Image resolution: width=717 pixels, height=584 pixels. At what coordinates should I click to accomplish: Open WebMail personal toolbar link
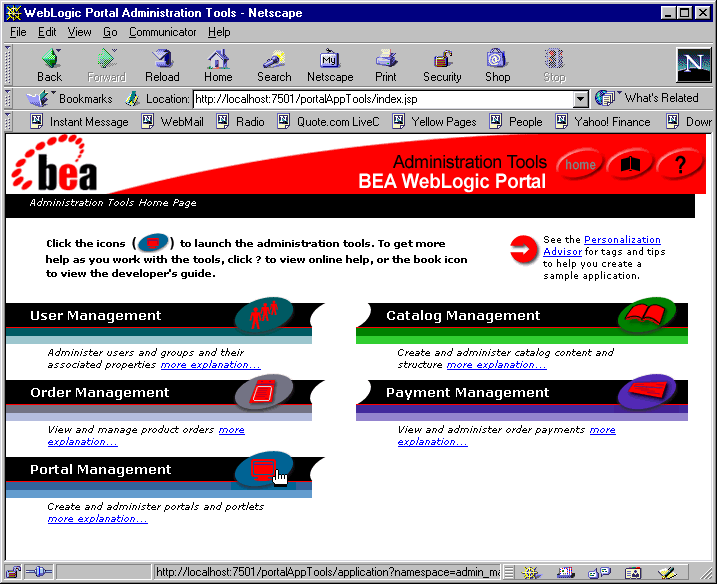tap(172, 122)
